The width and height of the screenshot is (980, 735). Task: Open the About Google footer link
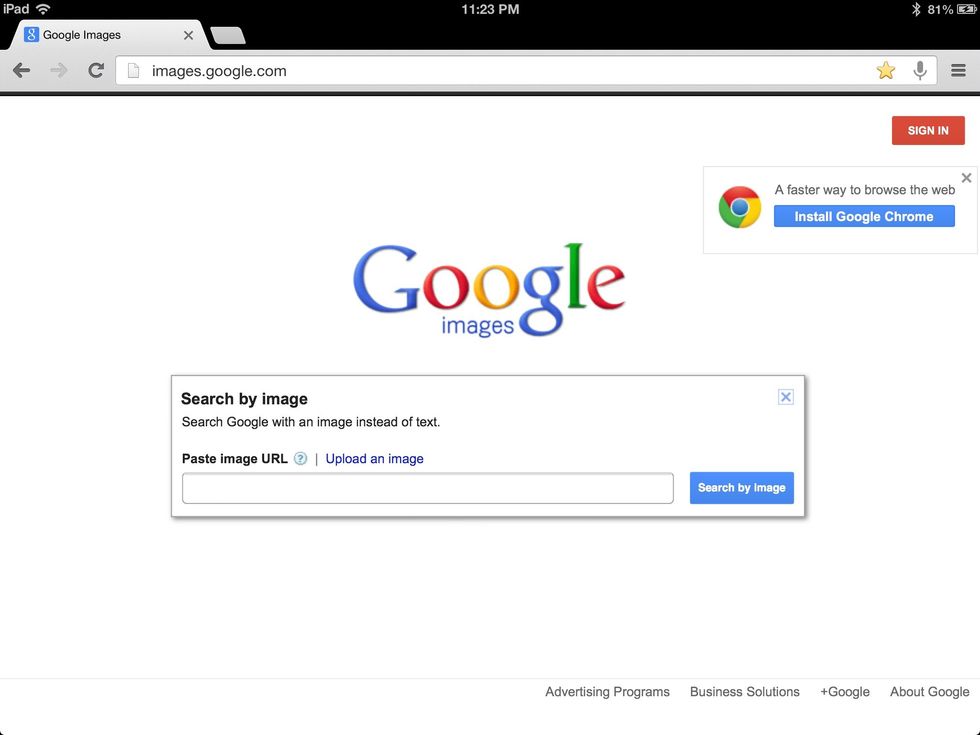[929, 692]
